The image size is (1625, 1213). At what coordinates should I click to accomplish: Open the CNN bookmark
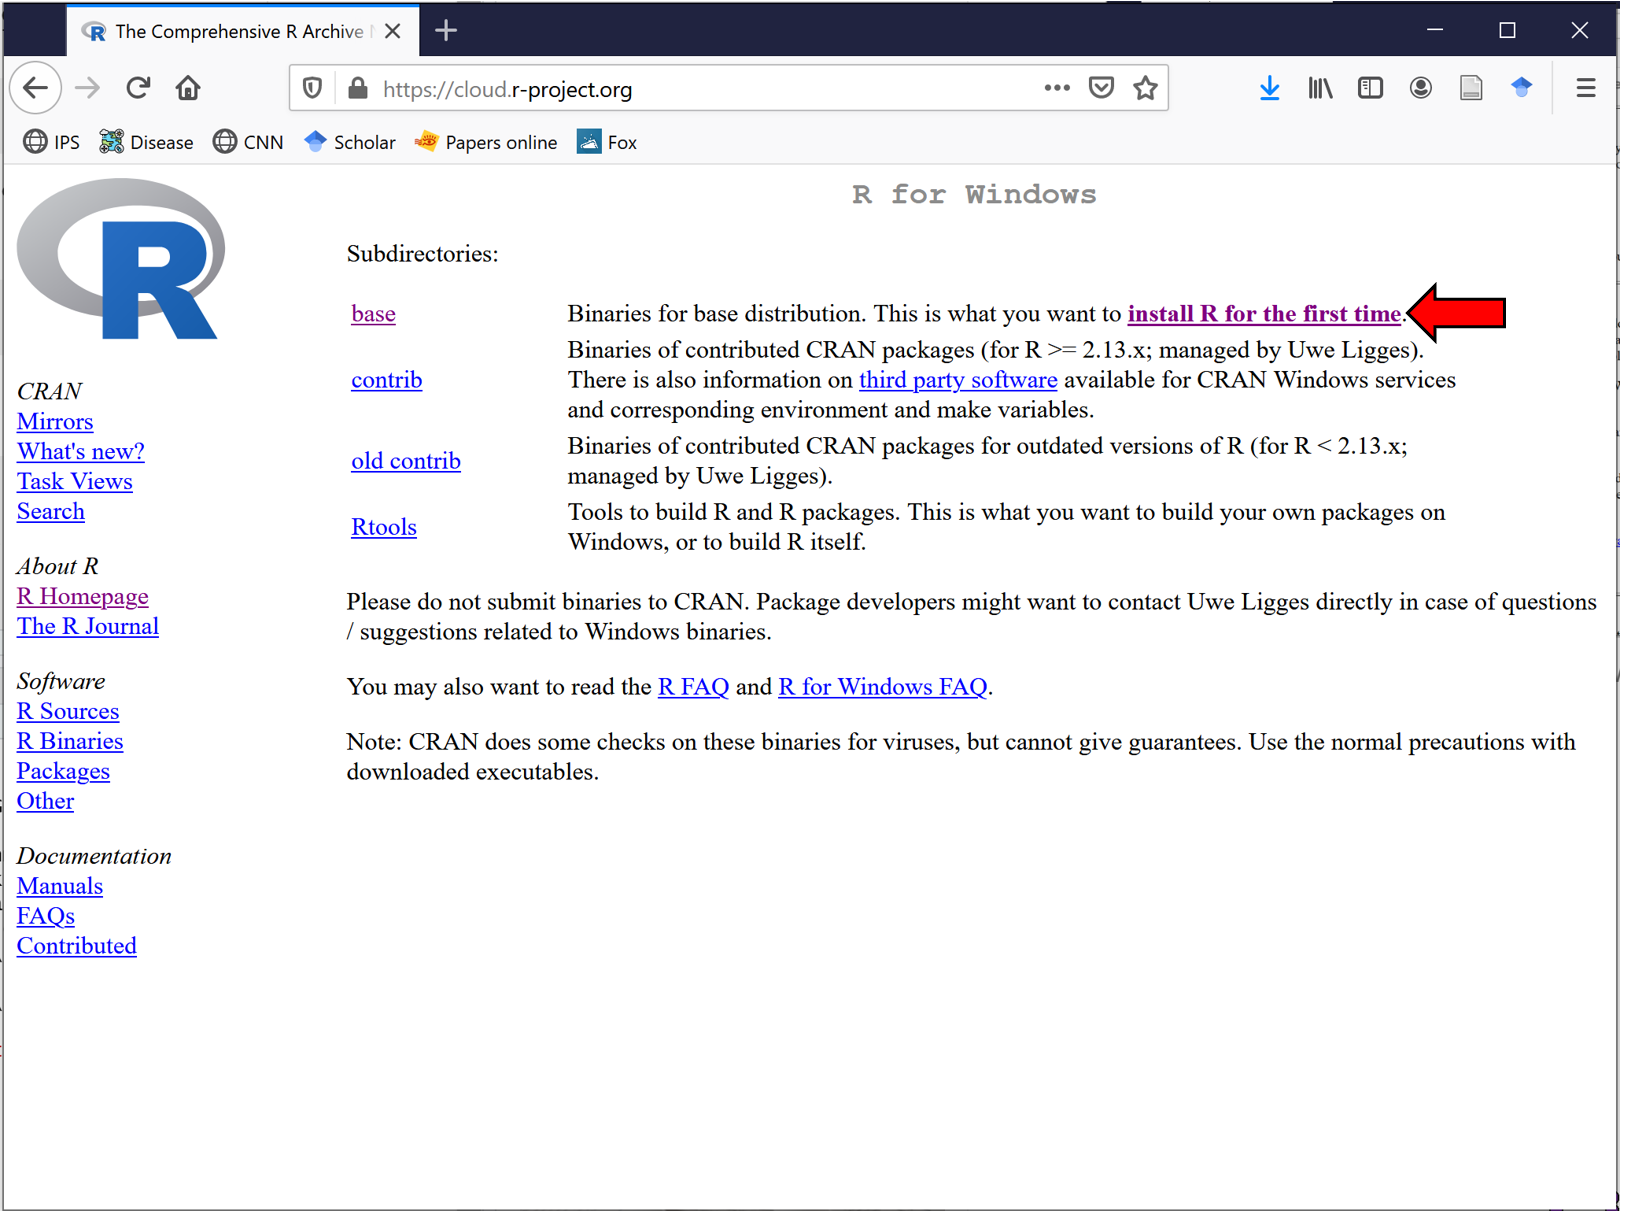pyautogui.click(x=248, y=142)
